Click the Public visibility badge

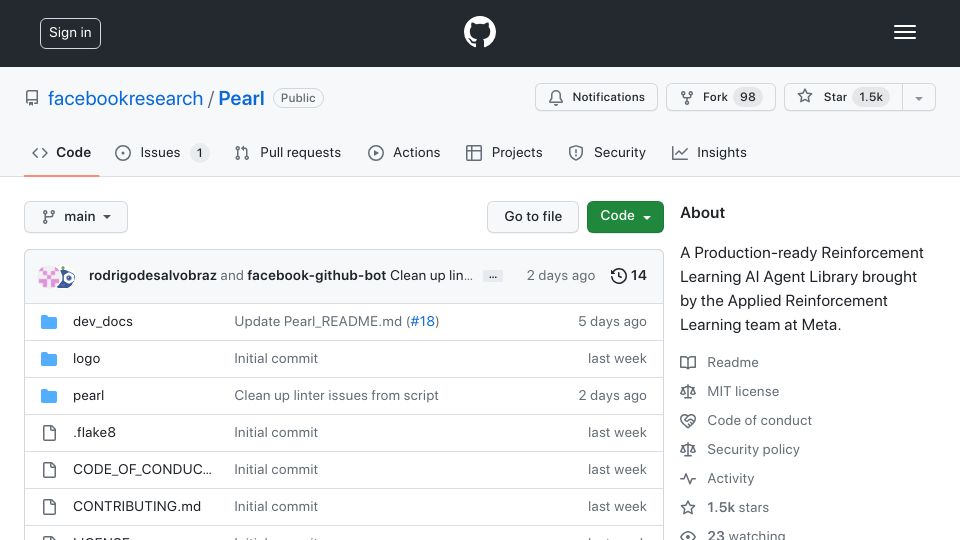point(298,98)
